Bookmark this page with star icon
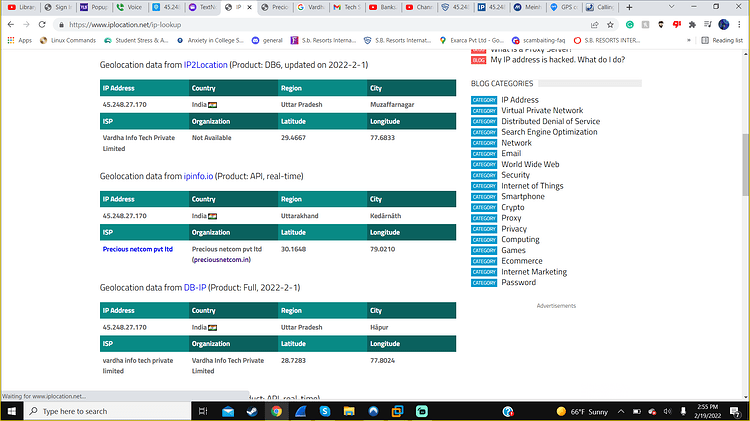Screen dimensions: 750x421 tap(610, 25)
